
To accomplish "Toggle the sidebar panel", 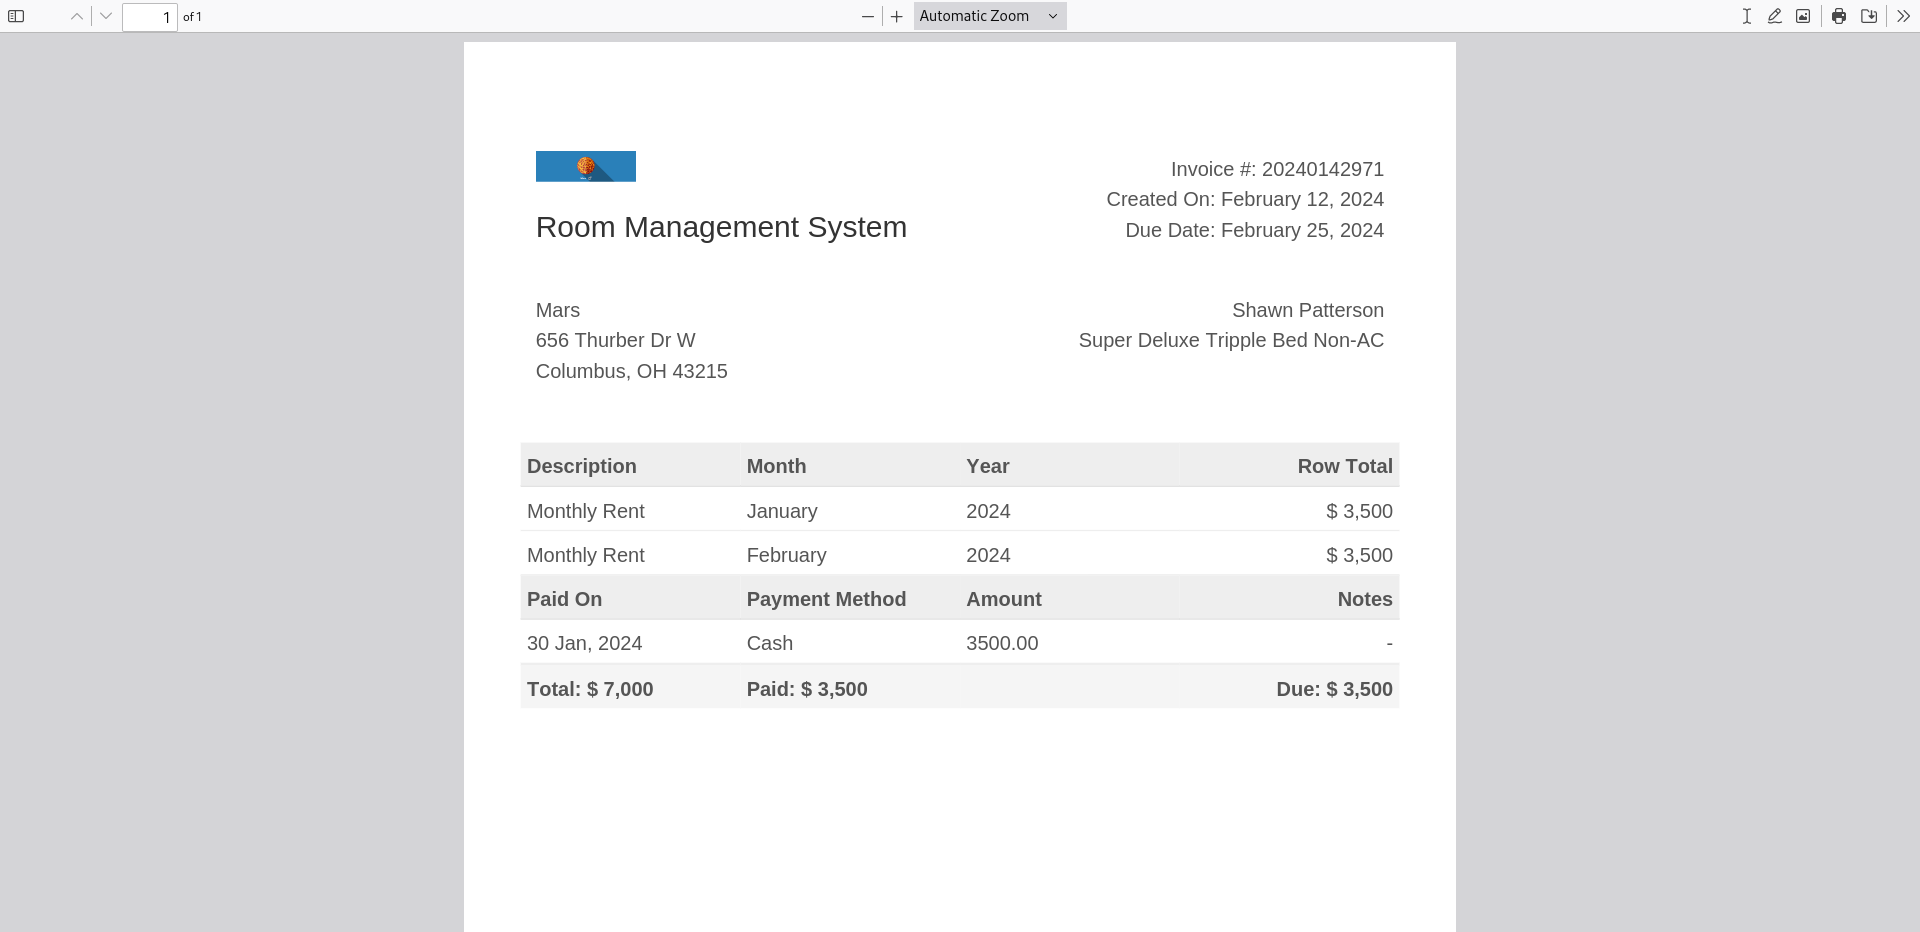I will pyautogui.click(x=16, y=16).
